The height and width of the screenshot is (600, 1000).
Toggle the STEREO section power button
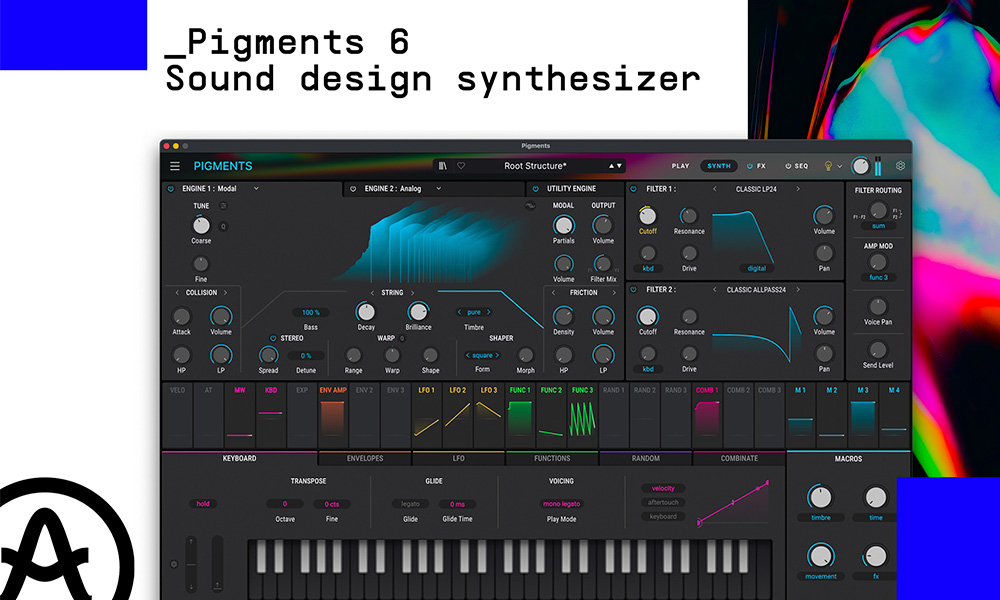[x=273, y=339]
